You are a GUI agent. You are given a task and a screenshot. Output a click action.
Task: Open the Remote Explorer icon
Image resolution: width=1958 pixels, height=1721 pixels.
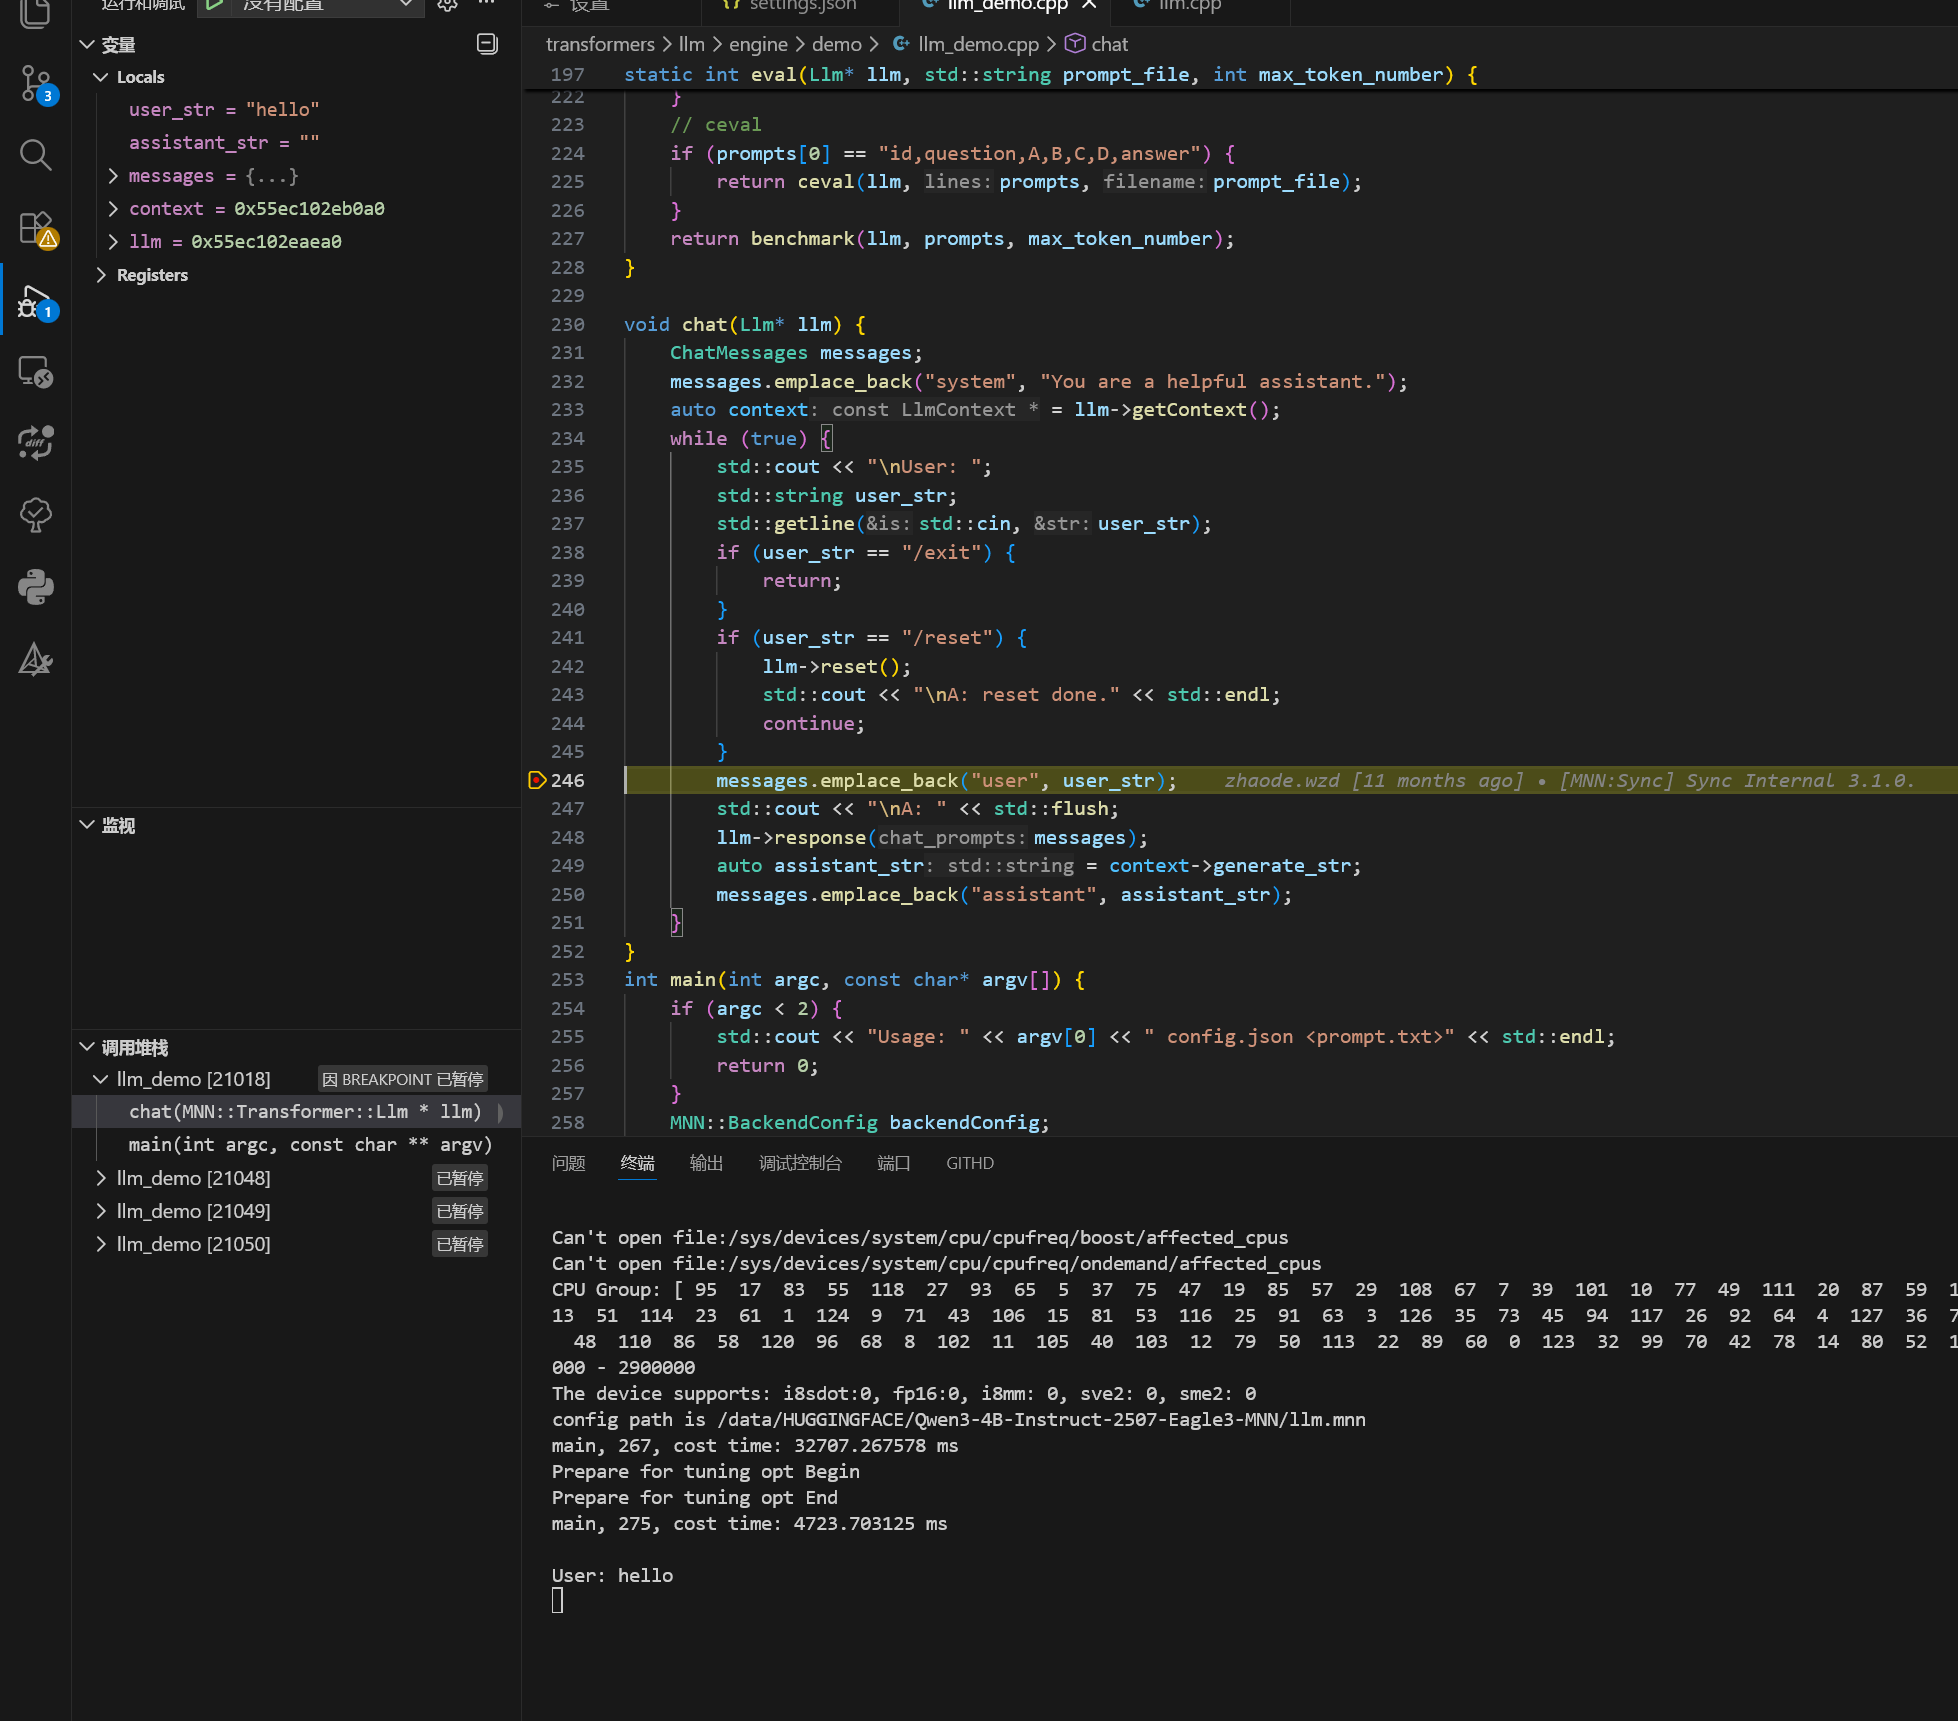pyautogui.click(x=36, y=372)
